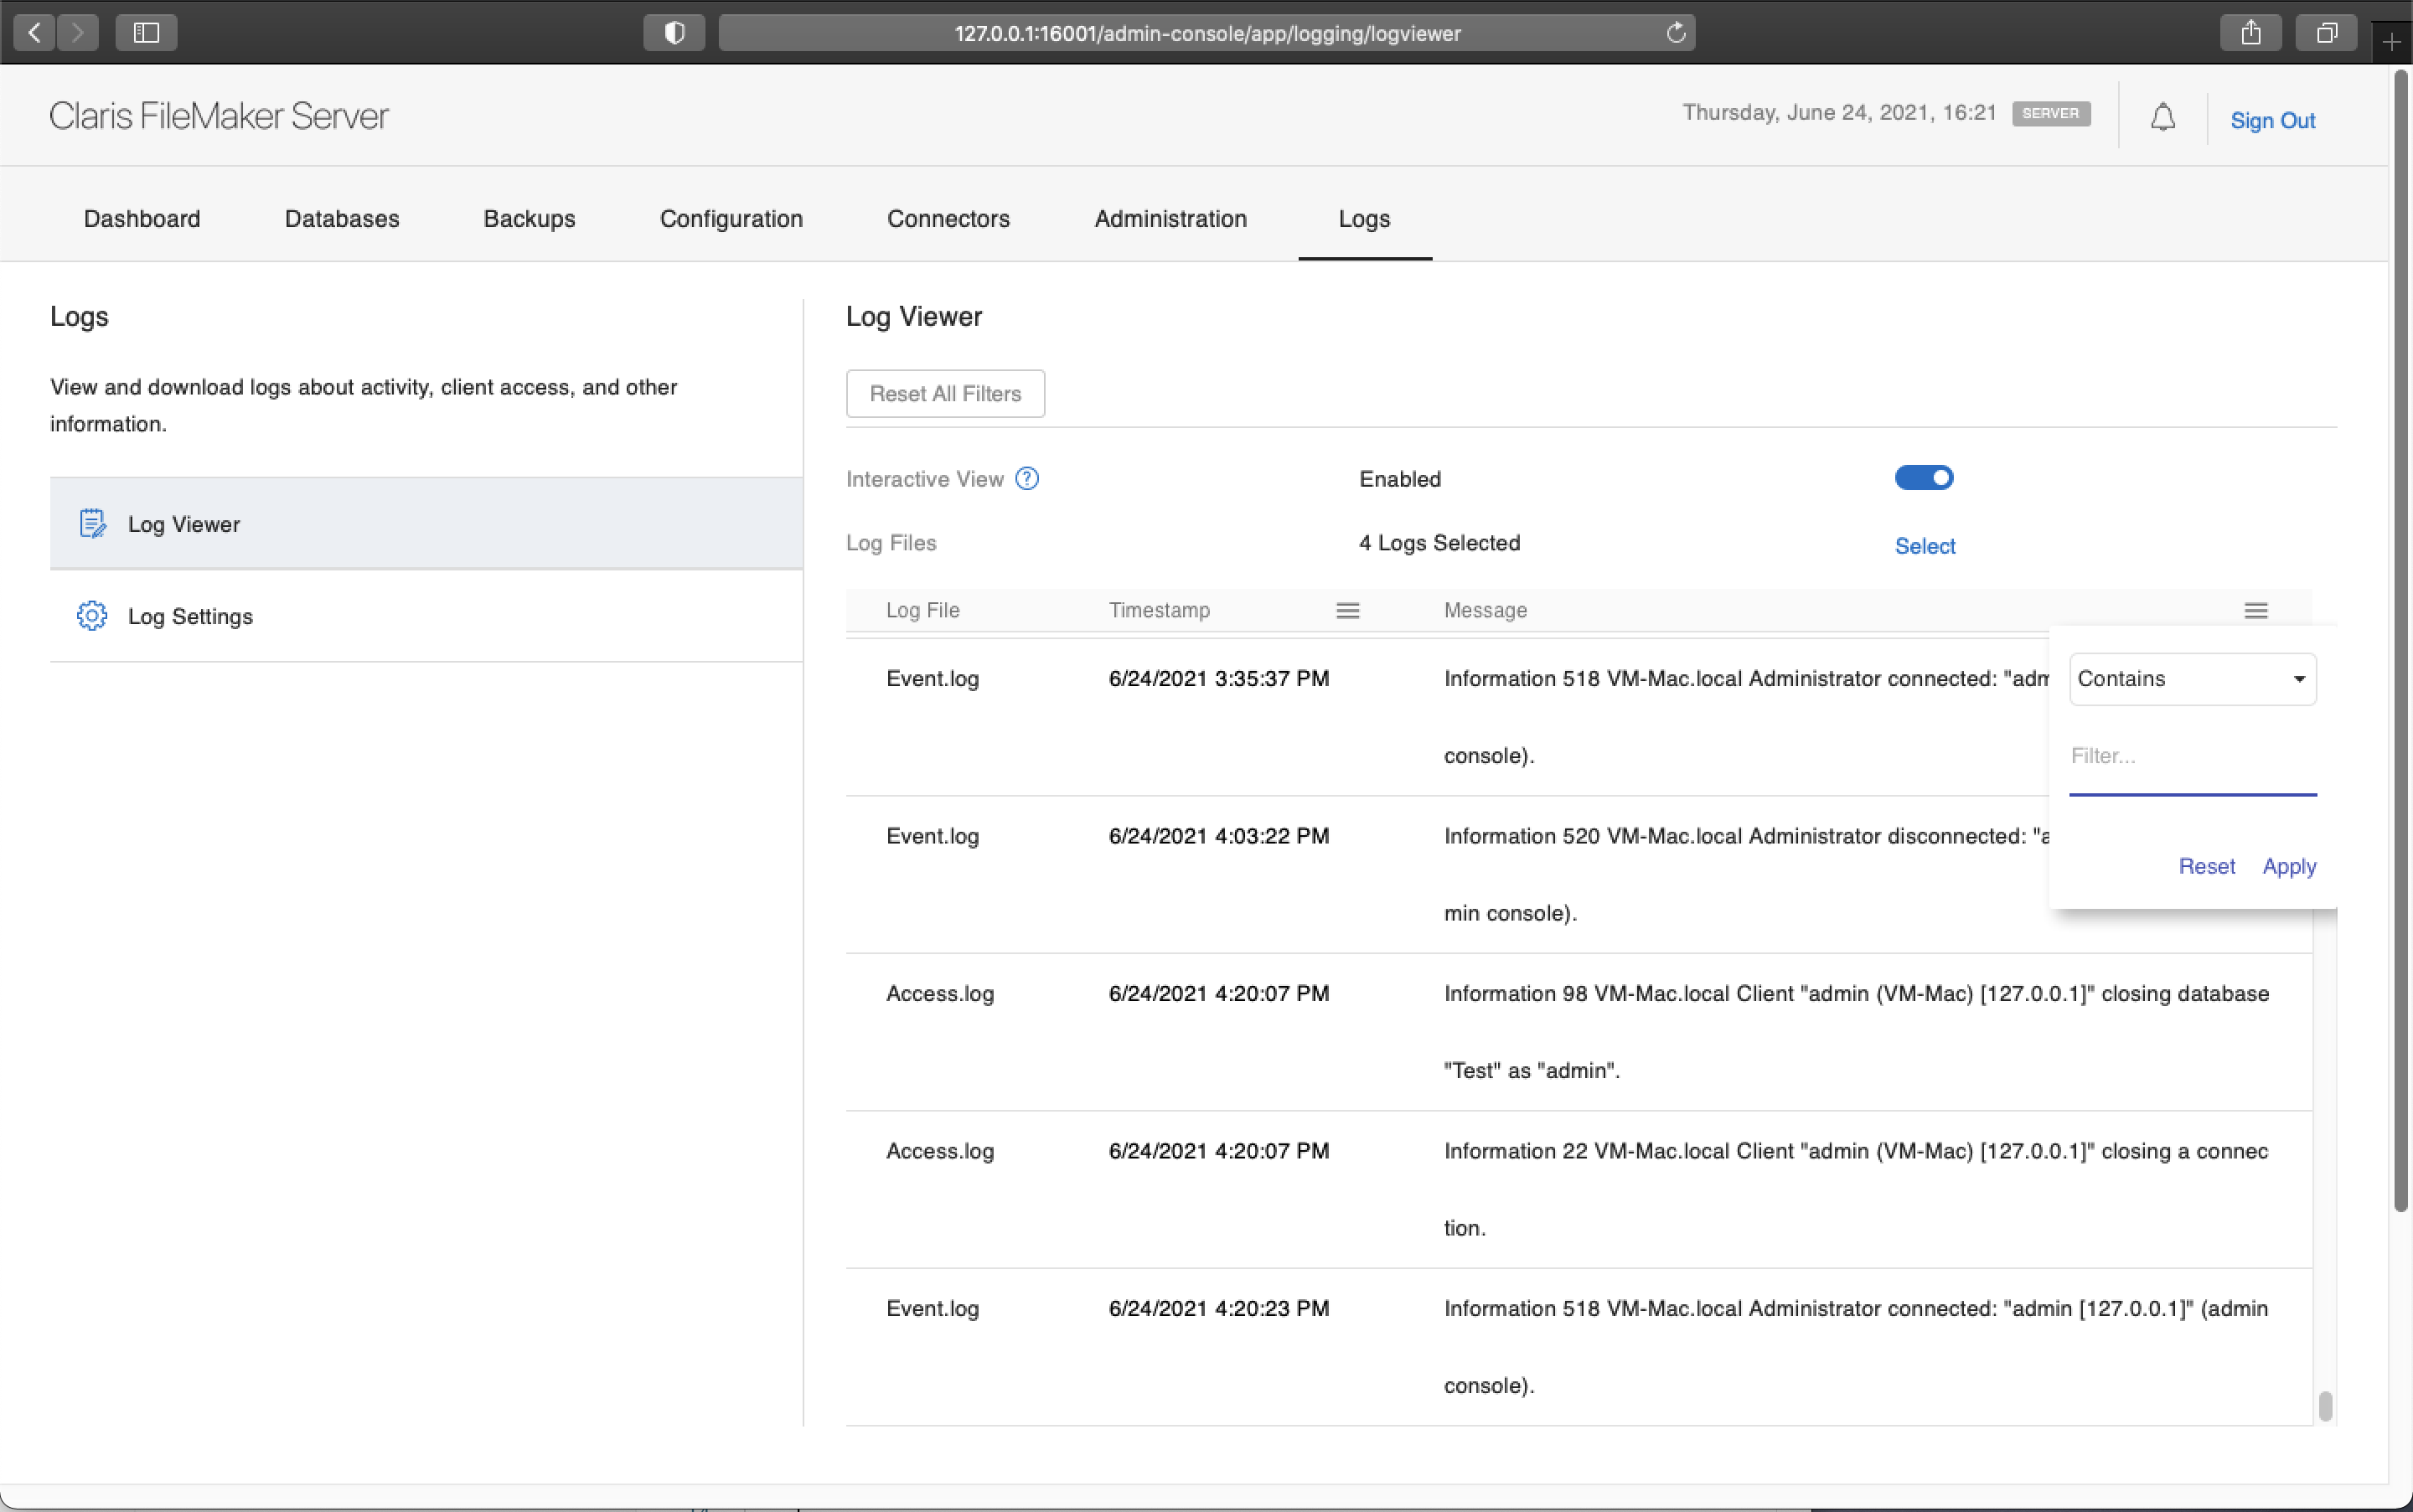Open the Contains filter dropdown
Screen dimensions: 2413x1512
[2192, 678]
